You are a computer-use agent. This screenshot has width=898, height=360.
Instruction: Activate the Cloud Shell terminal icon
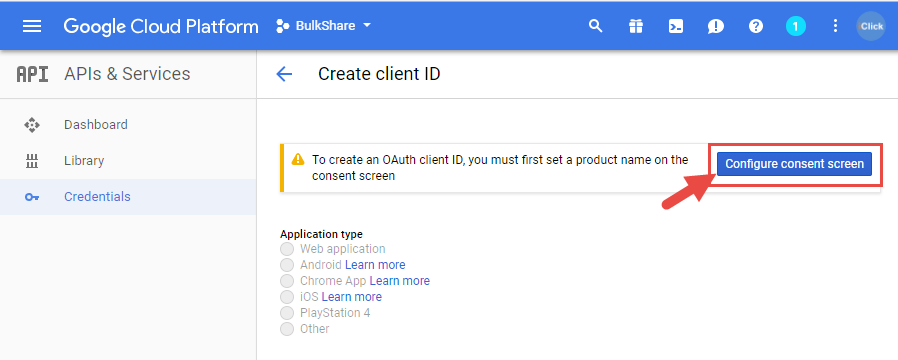tap(676, 26)
